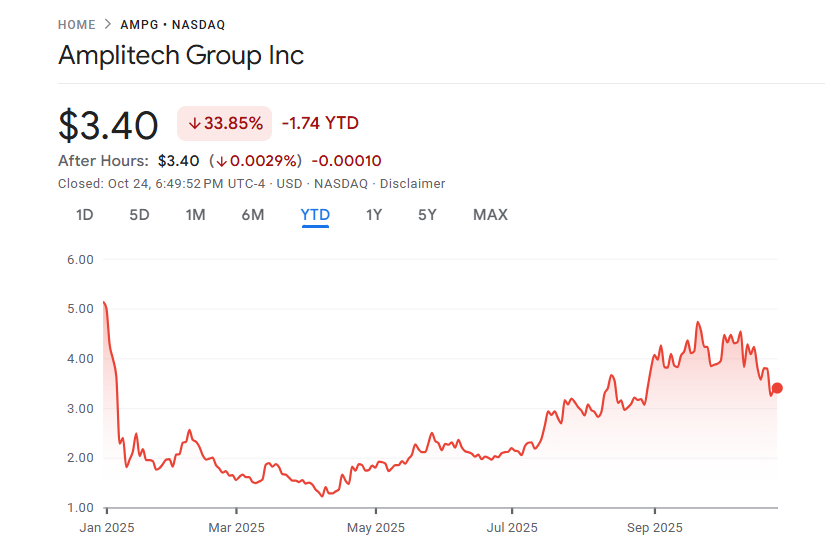Show the 1Y price chart
Image resolution: width=825 pixels, height=535 pixels.
pyautogui.click(x=374, y=215)
